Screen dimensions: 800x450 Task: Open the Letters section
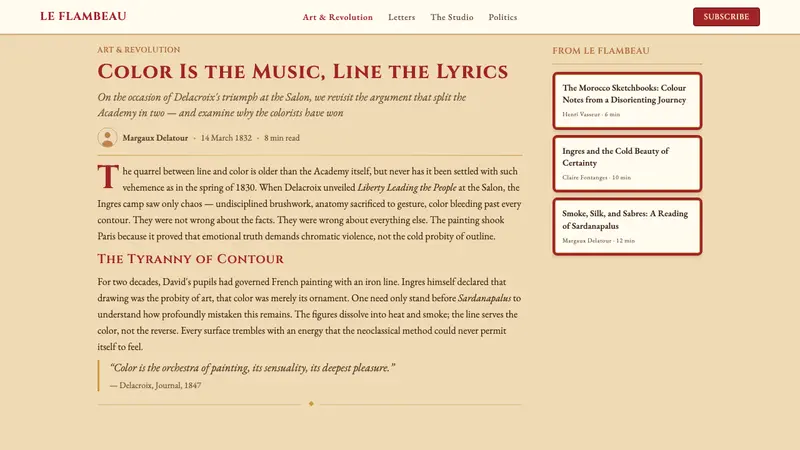pyautogui.click(x=402, y=17)
